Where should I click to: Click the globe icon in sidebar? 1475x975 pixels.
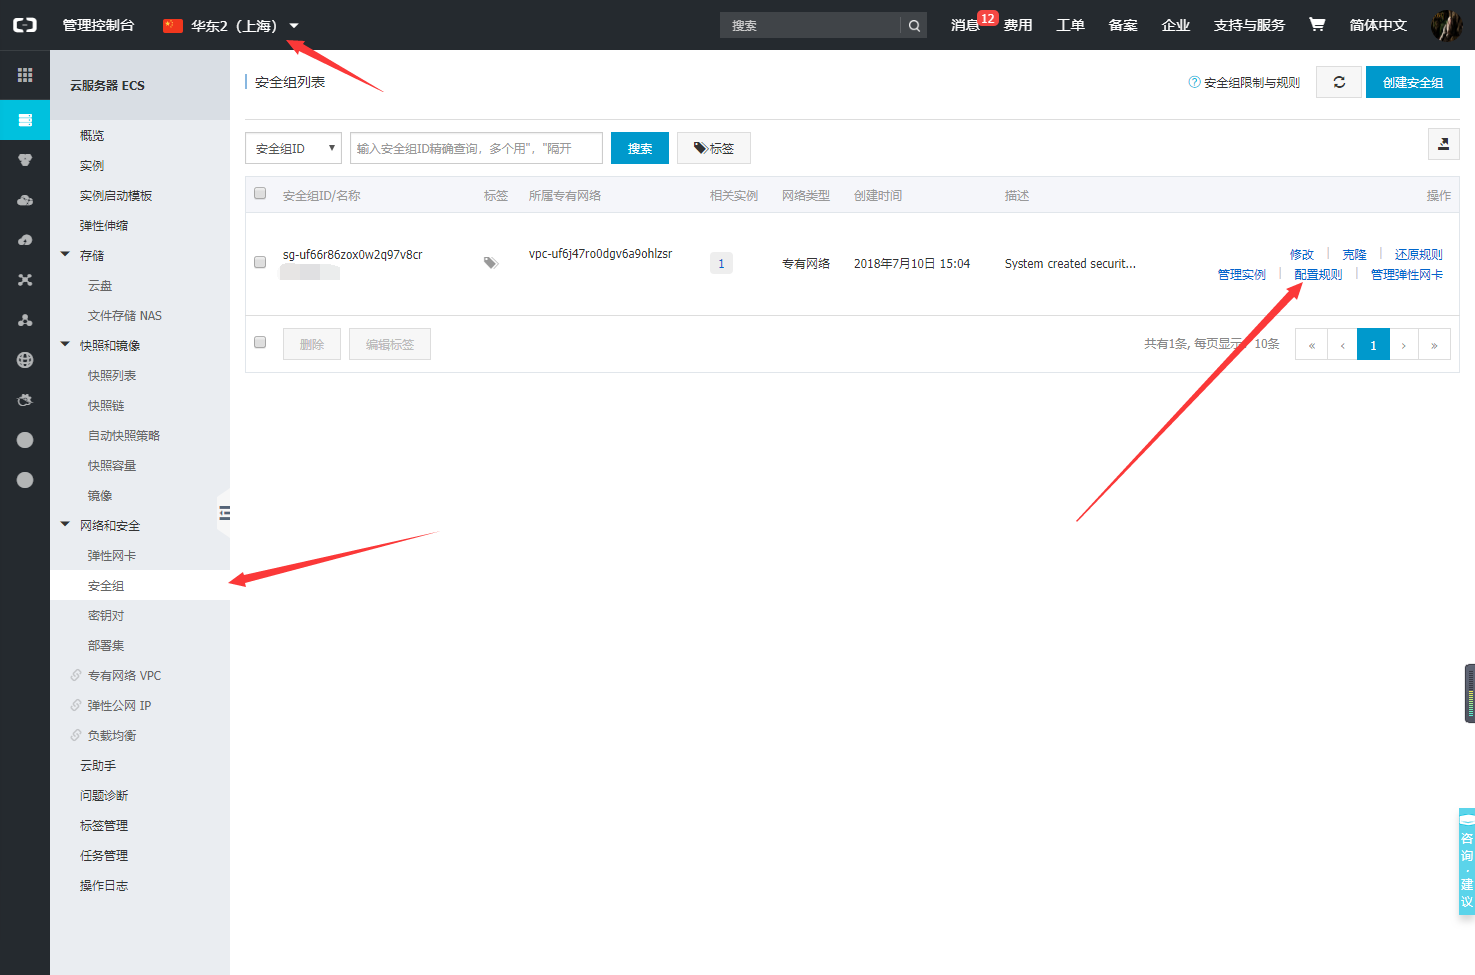point(25,360)
